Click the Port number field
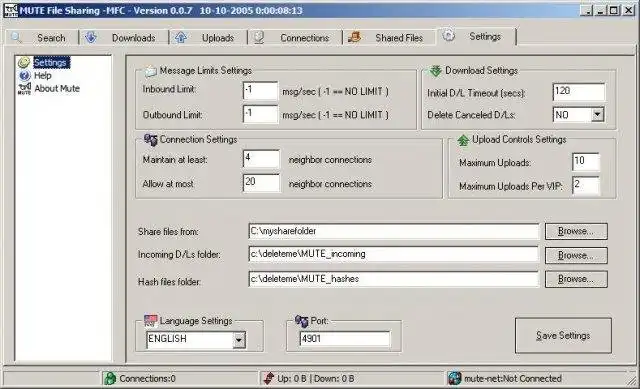Screen dimensions: 640x389 pos(345,339)
